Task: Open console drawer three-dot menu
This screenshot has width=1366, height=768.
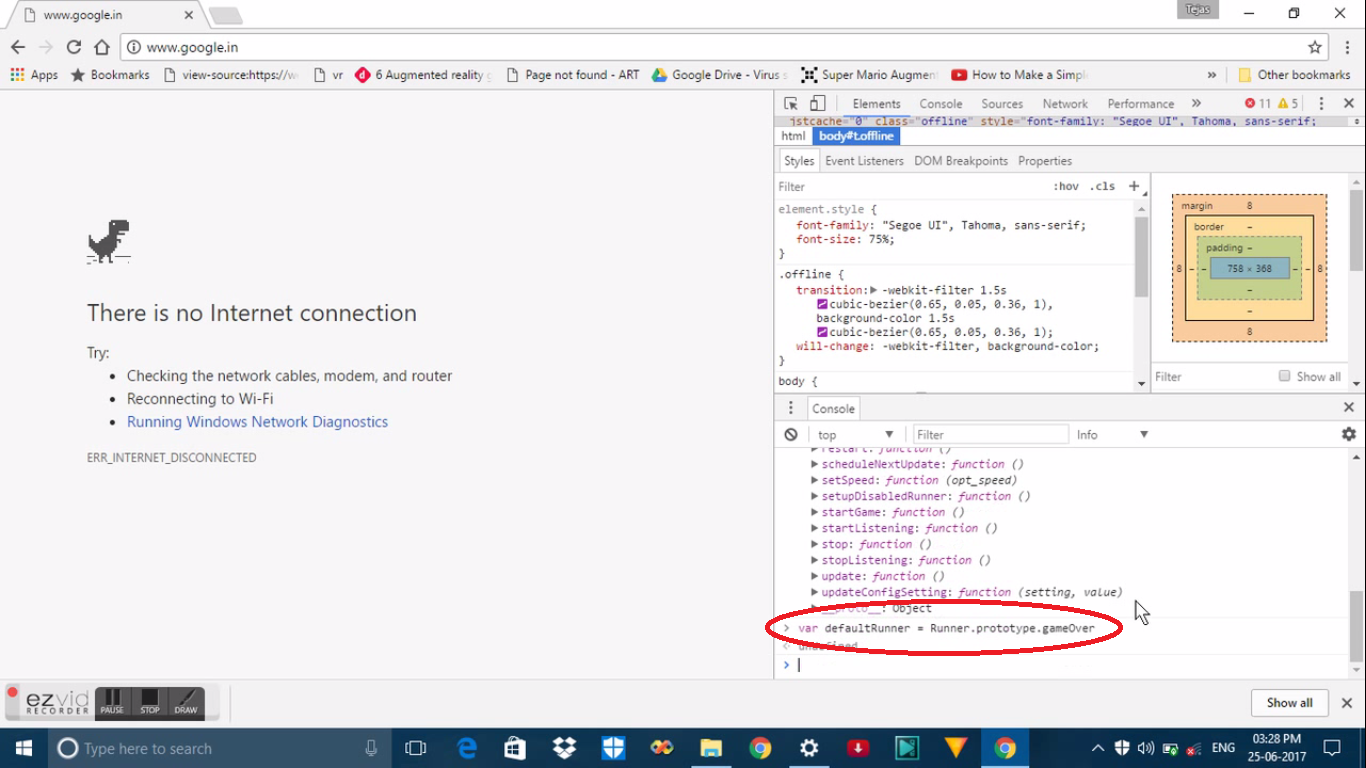Action: 790,408
